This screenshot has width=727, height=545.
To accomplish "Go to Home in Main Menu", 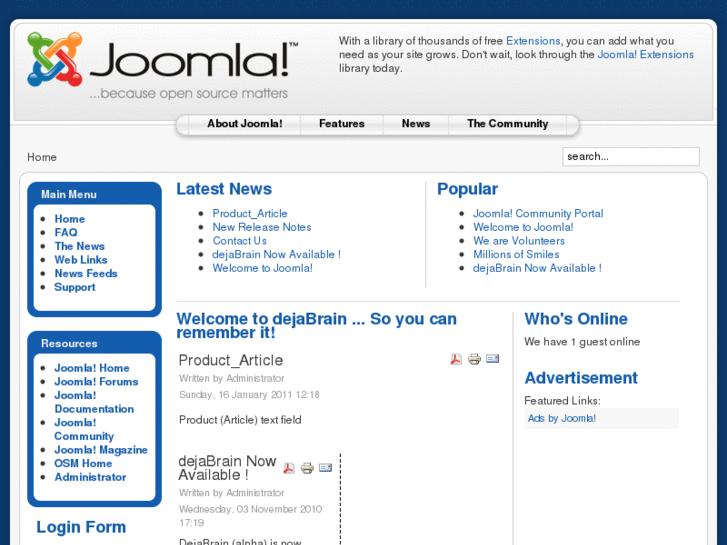I will 70,219.
